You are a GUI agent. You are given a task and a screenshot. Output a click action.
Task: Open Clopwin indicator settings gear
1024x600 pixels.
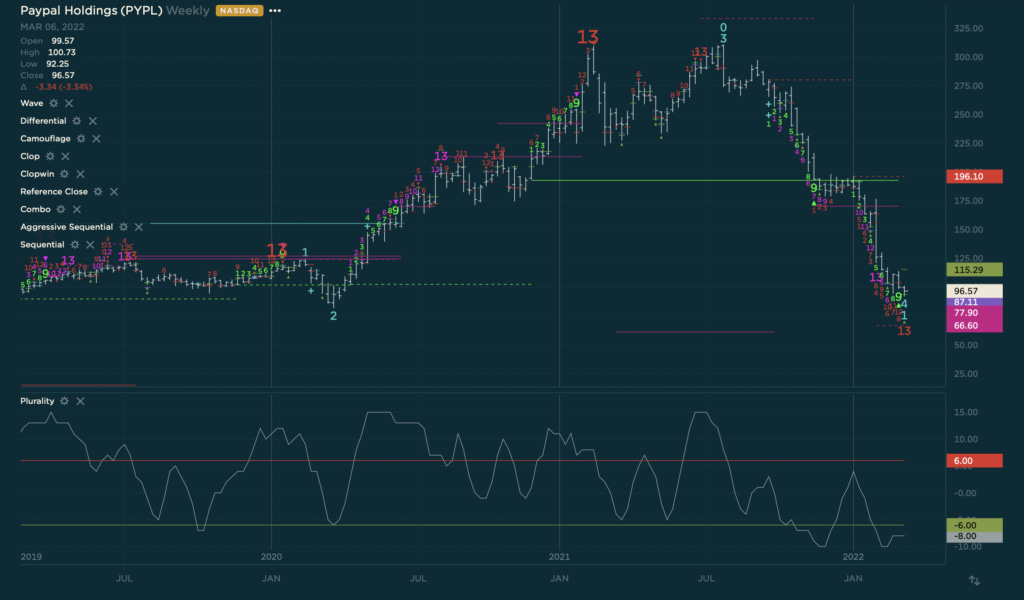(x=64, y=174)
